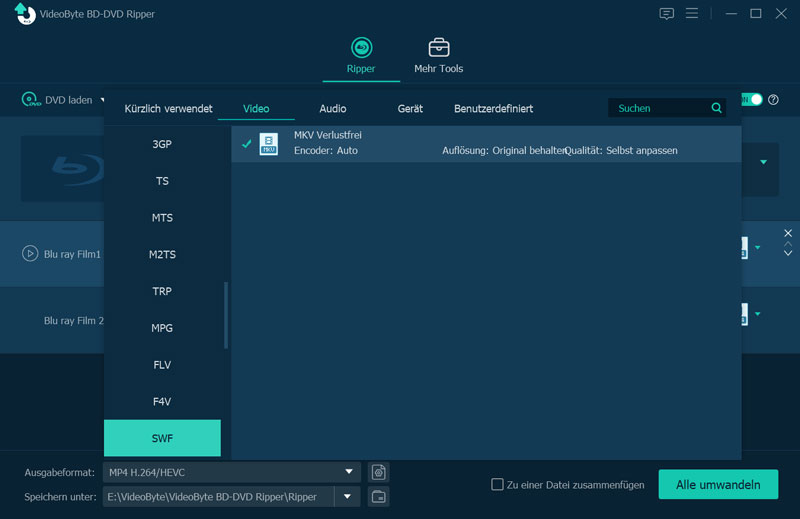Remove Blu ray Film1 with the X icon
Viewport: 800px width, 519px height.
[x=788, y=233]
